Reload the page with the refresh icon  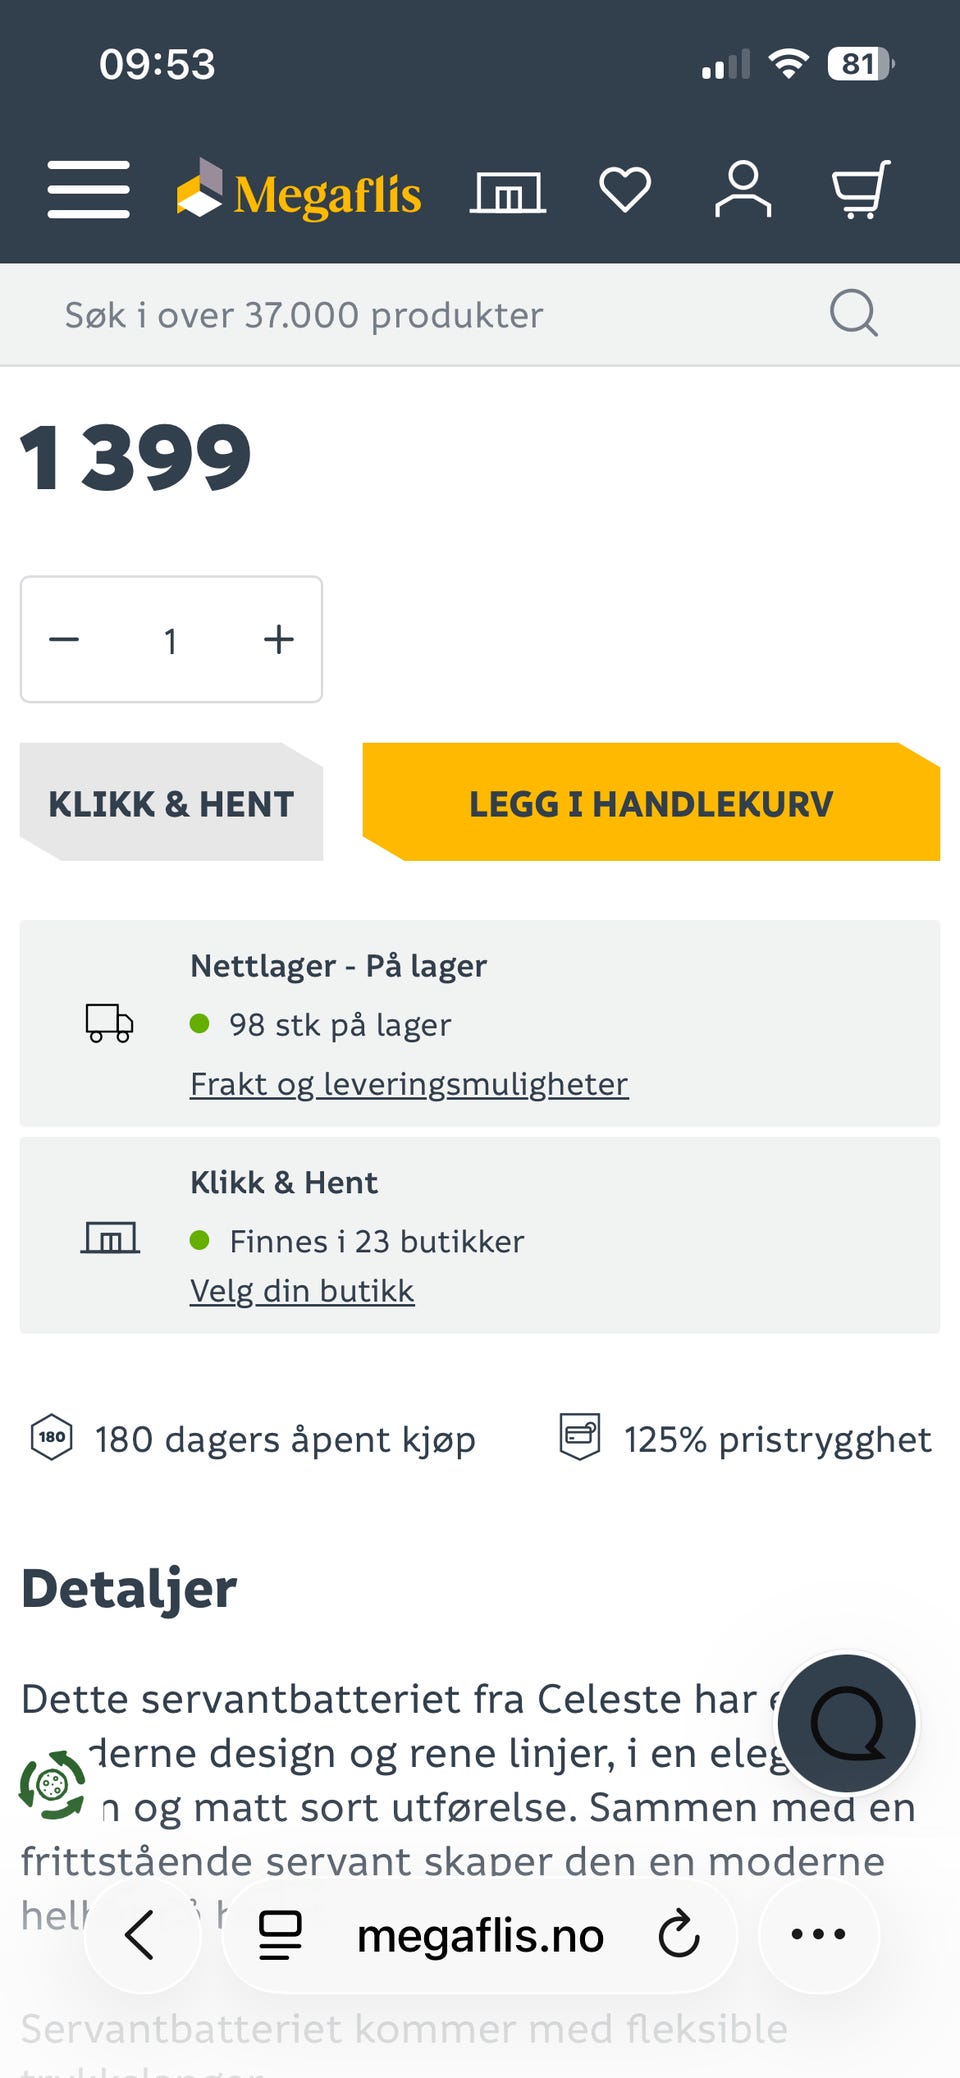[x=678, y=1934]
